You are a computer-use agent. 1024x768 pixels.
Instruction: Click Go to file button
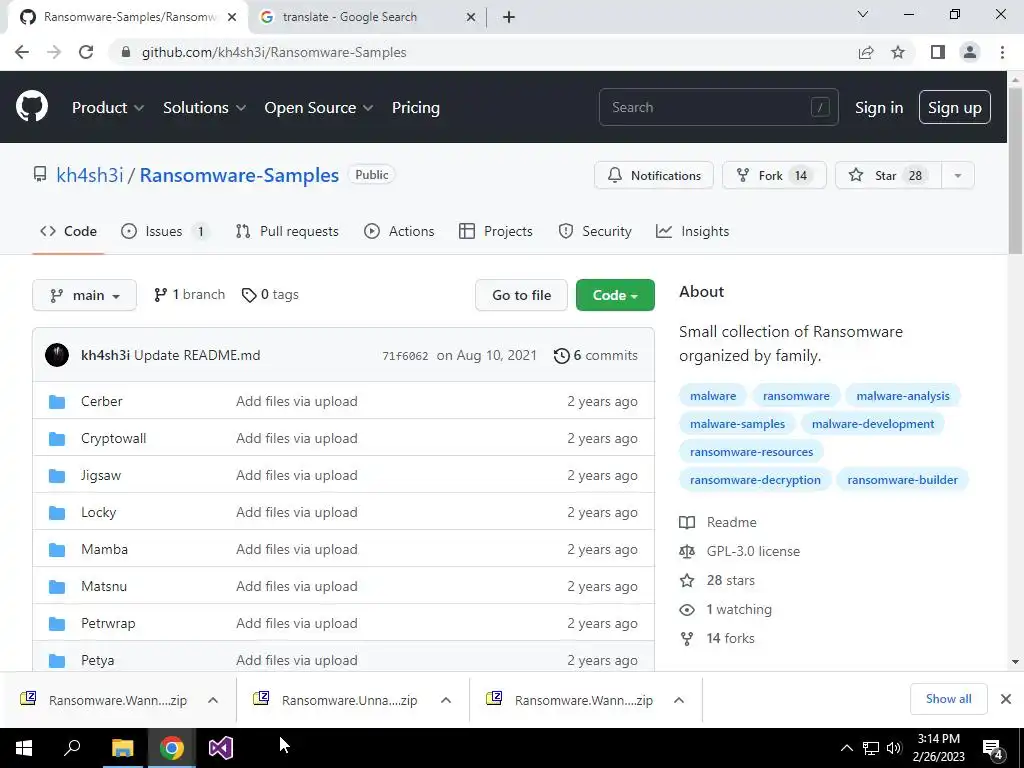521,295
